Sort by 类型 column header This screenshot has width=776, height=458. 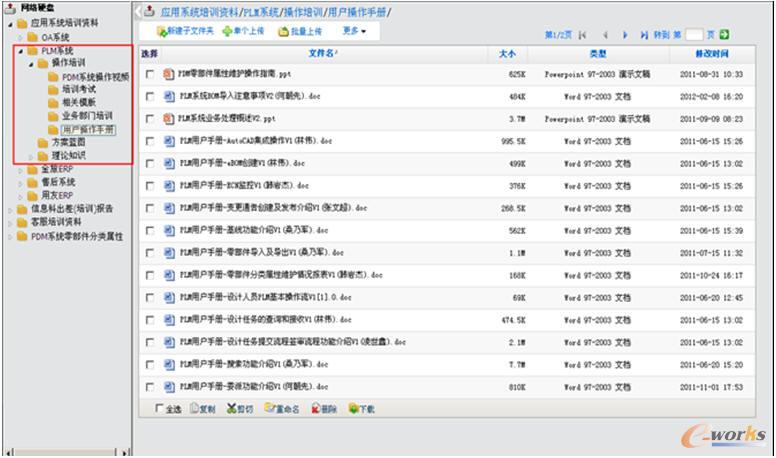pyautogui.click(x=598, y=53)
